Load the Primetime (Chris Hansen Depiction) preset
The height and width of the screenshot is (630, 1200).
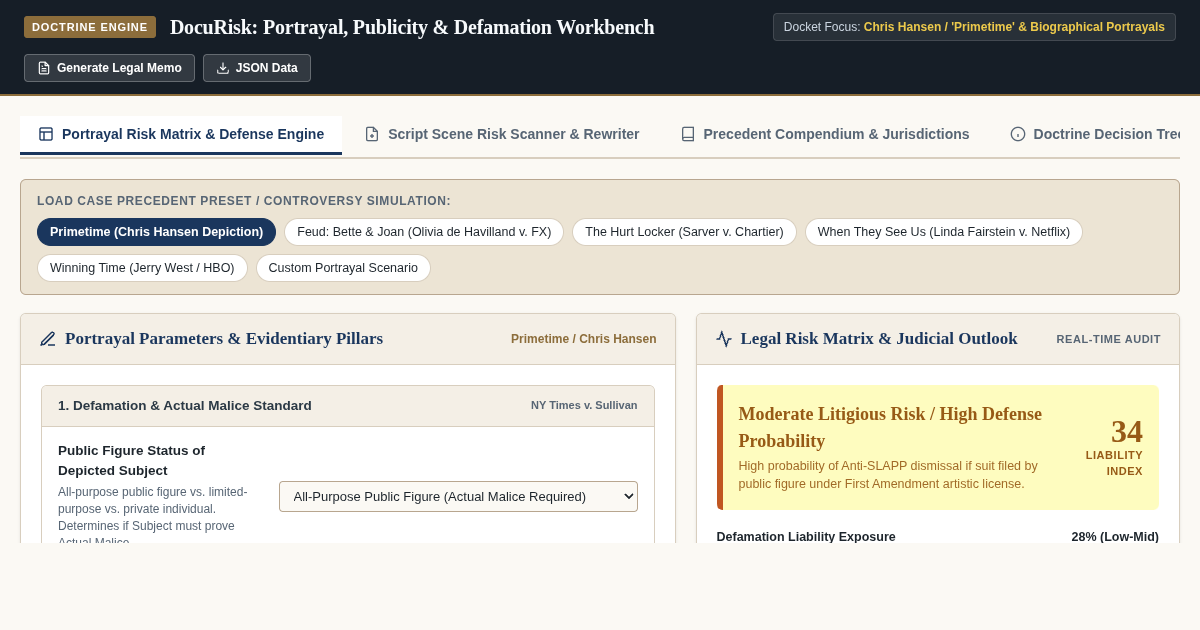coord(156,232)
